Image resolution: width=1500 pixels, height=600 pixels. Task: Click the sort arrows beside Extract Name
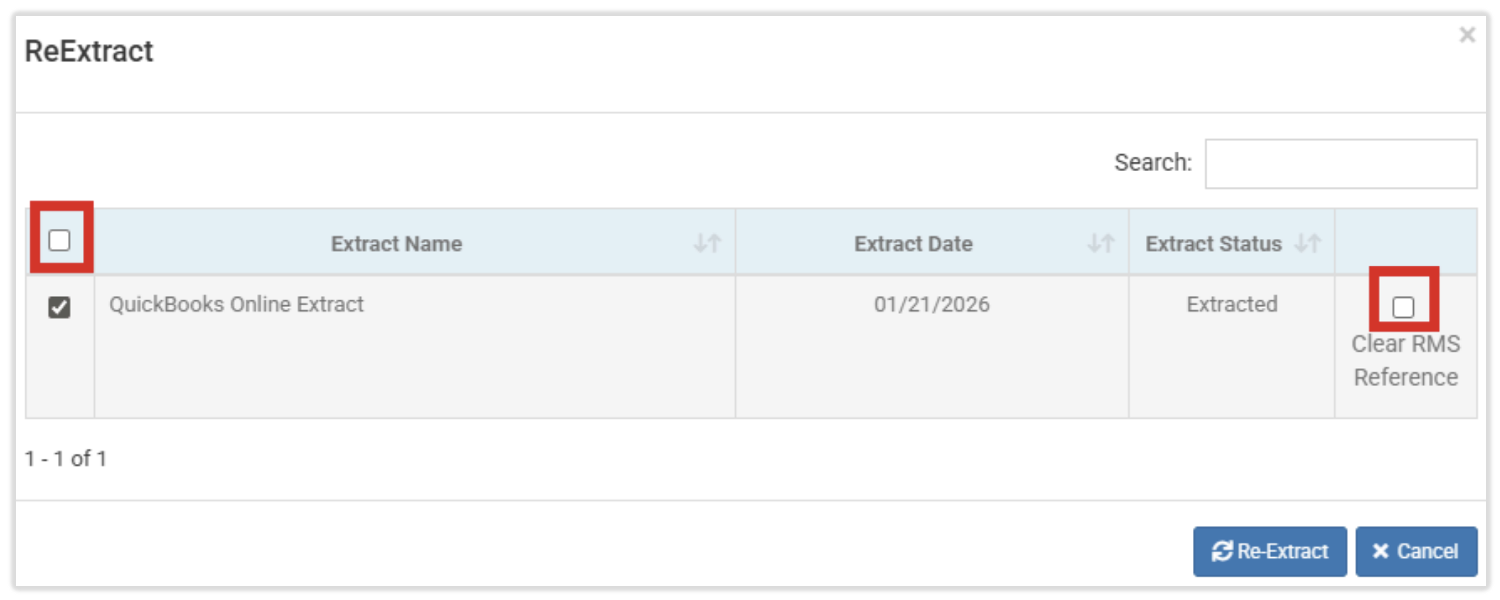coord(707,243)
